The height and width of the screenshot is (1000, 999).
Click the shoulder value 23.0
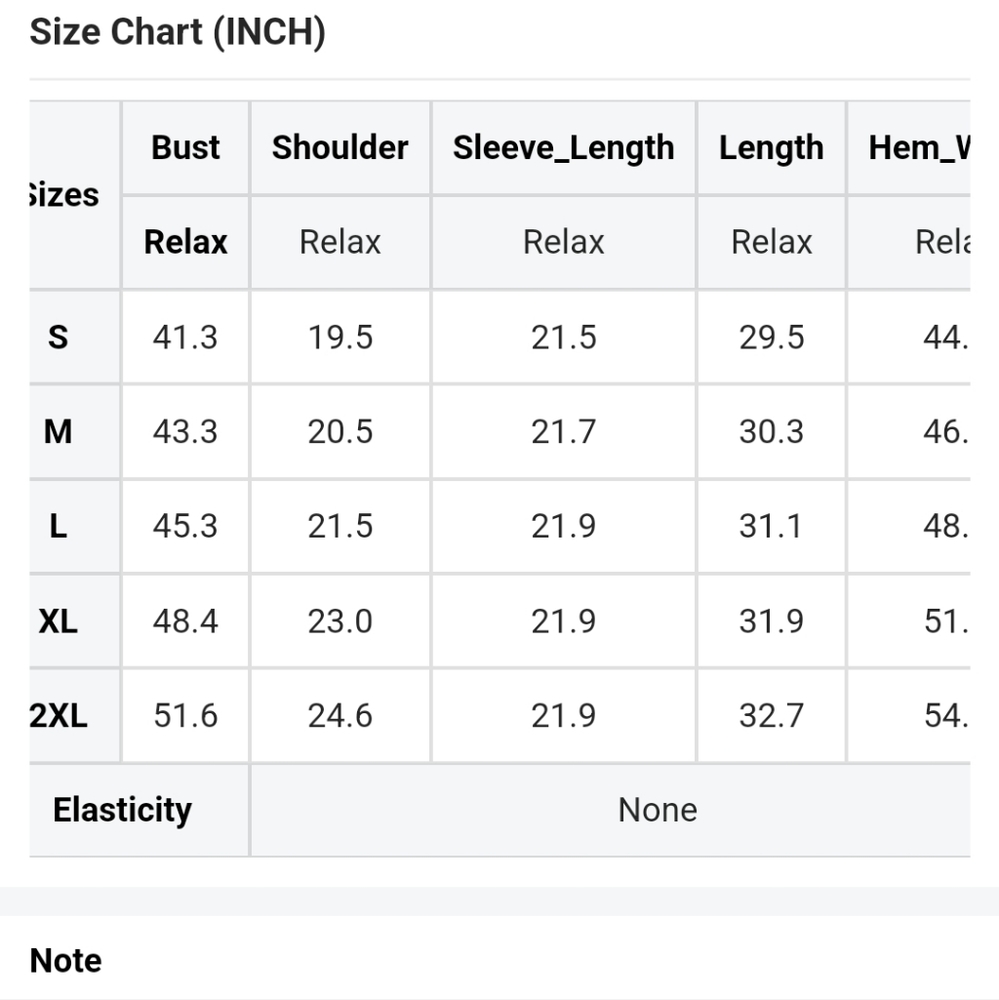click(x=340, y=621)
